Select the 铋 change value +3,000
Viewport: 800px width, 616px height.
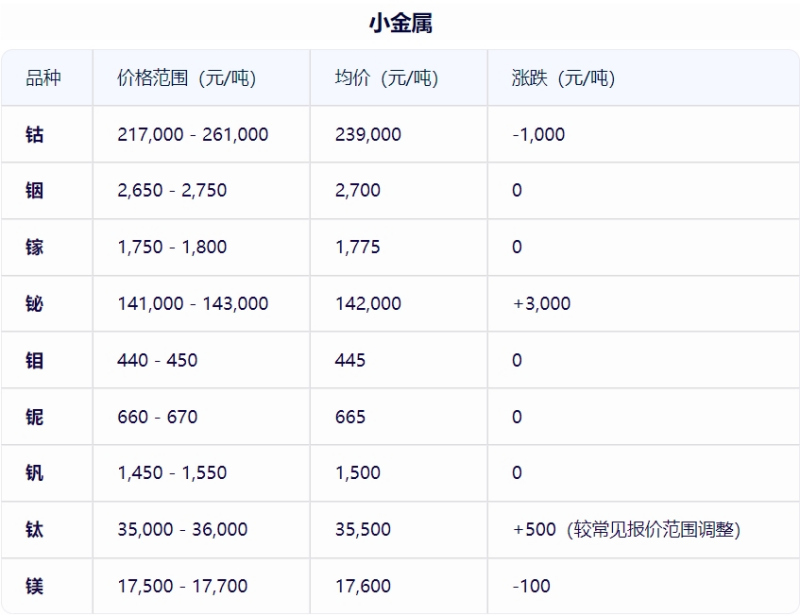pyautogui.click(x=541, y=303)
